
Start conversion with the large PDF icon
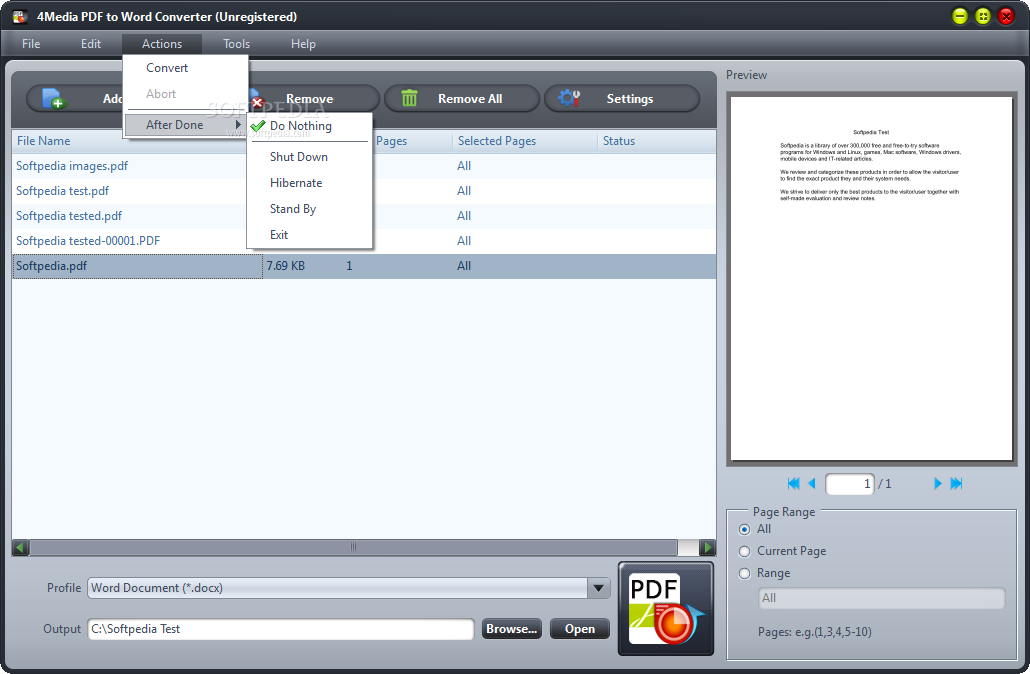click(665, 608)
